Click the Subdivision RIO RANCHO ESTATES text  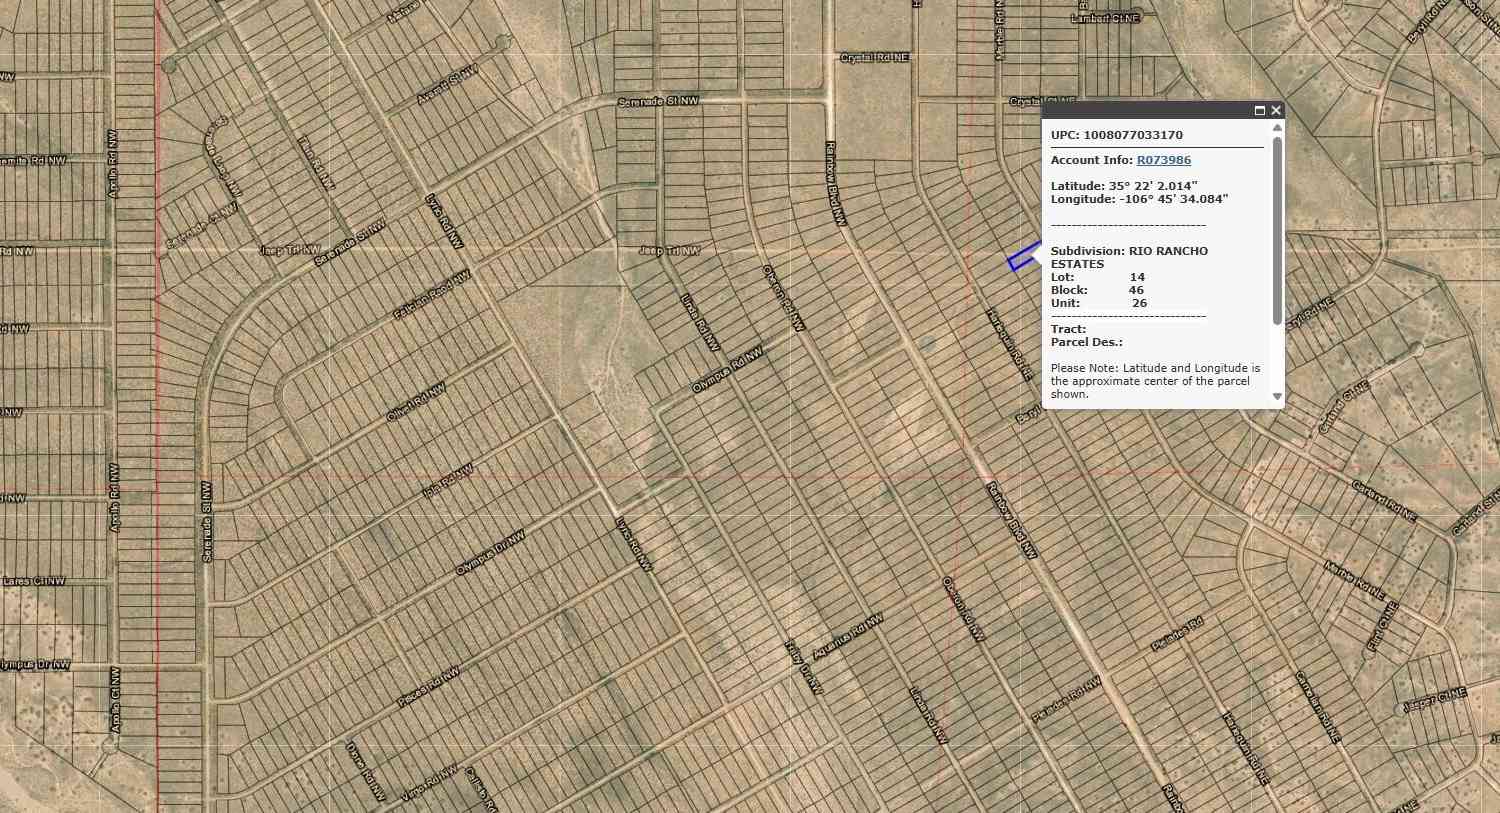(x=1129, y=258)
